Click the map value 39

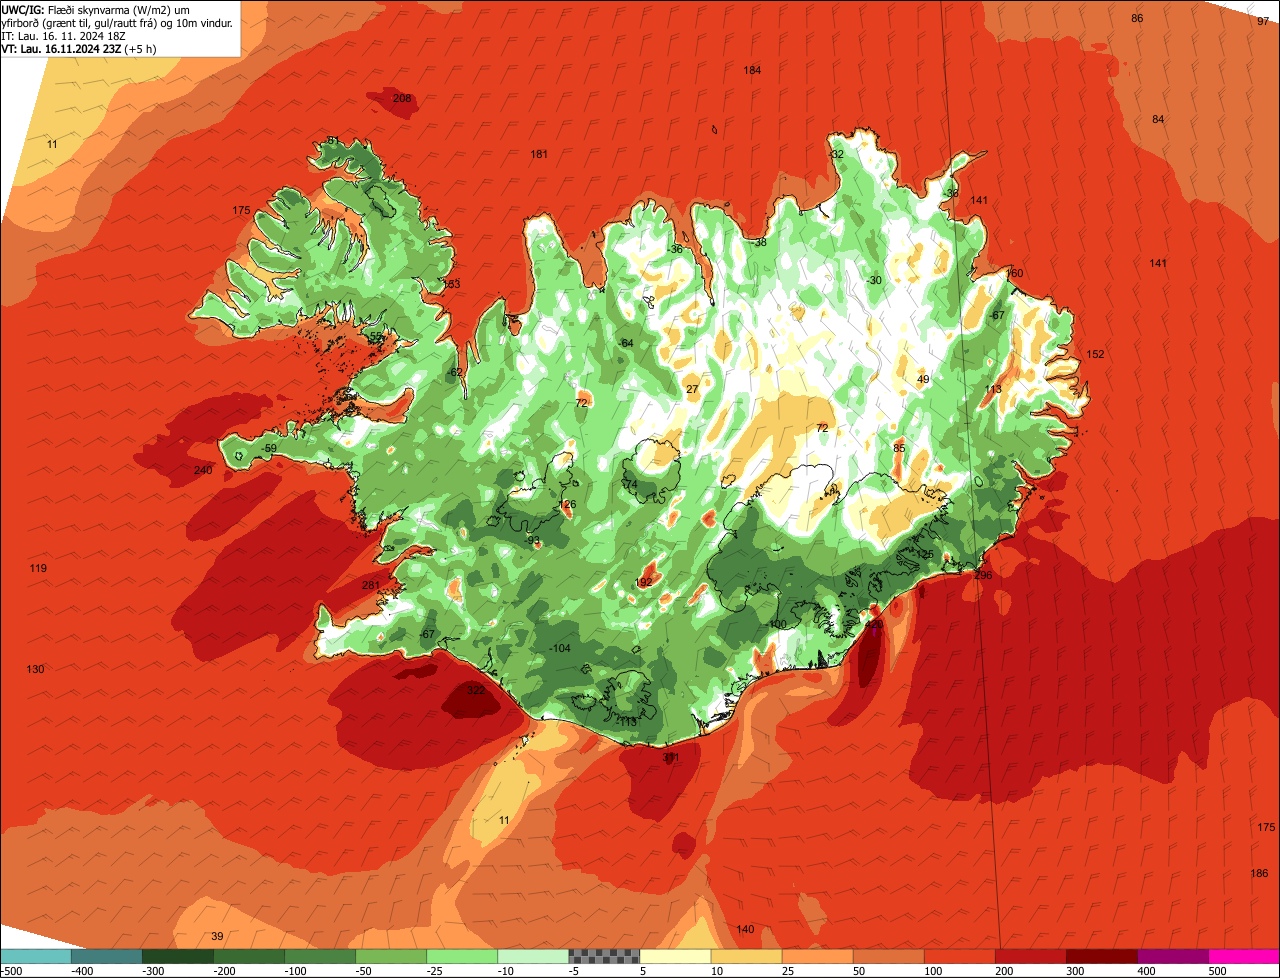coord(218,936)
